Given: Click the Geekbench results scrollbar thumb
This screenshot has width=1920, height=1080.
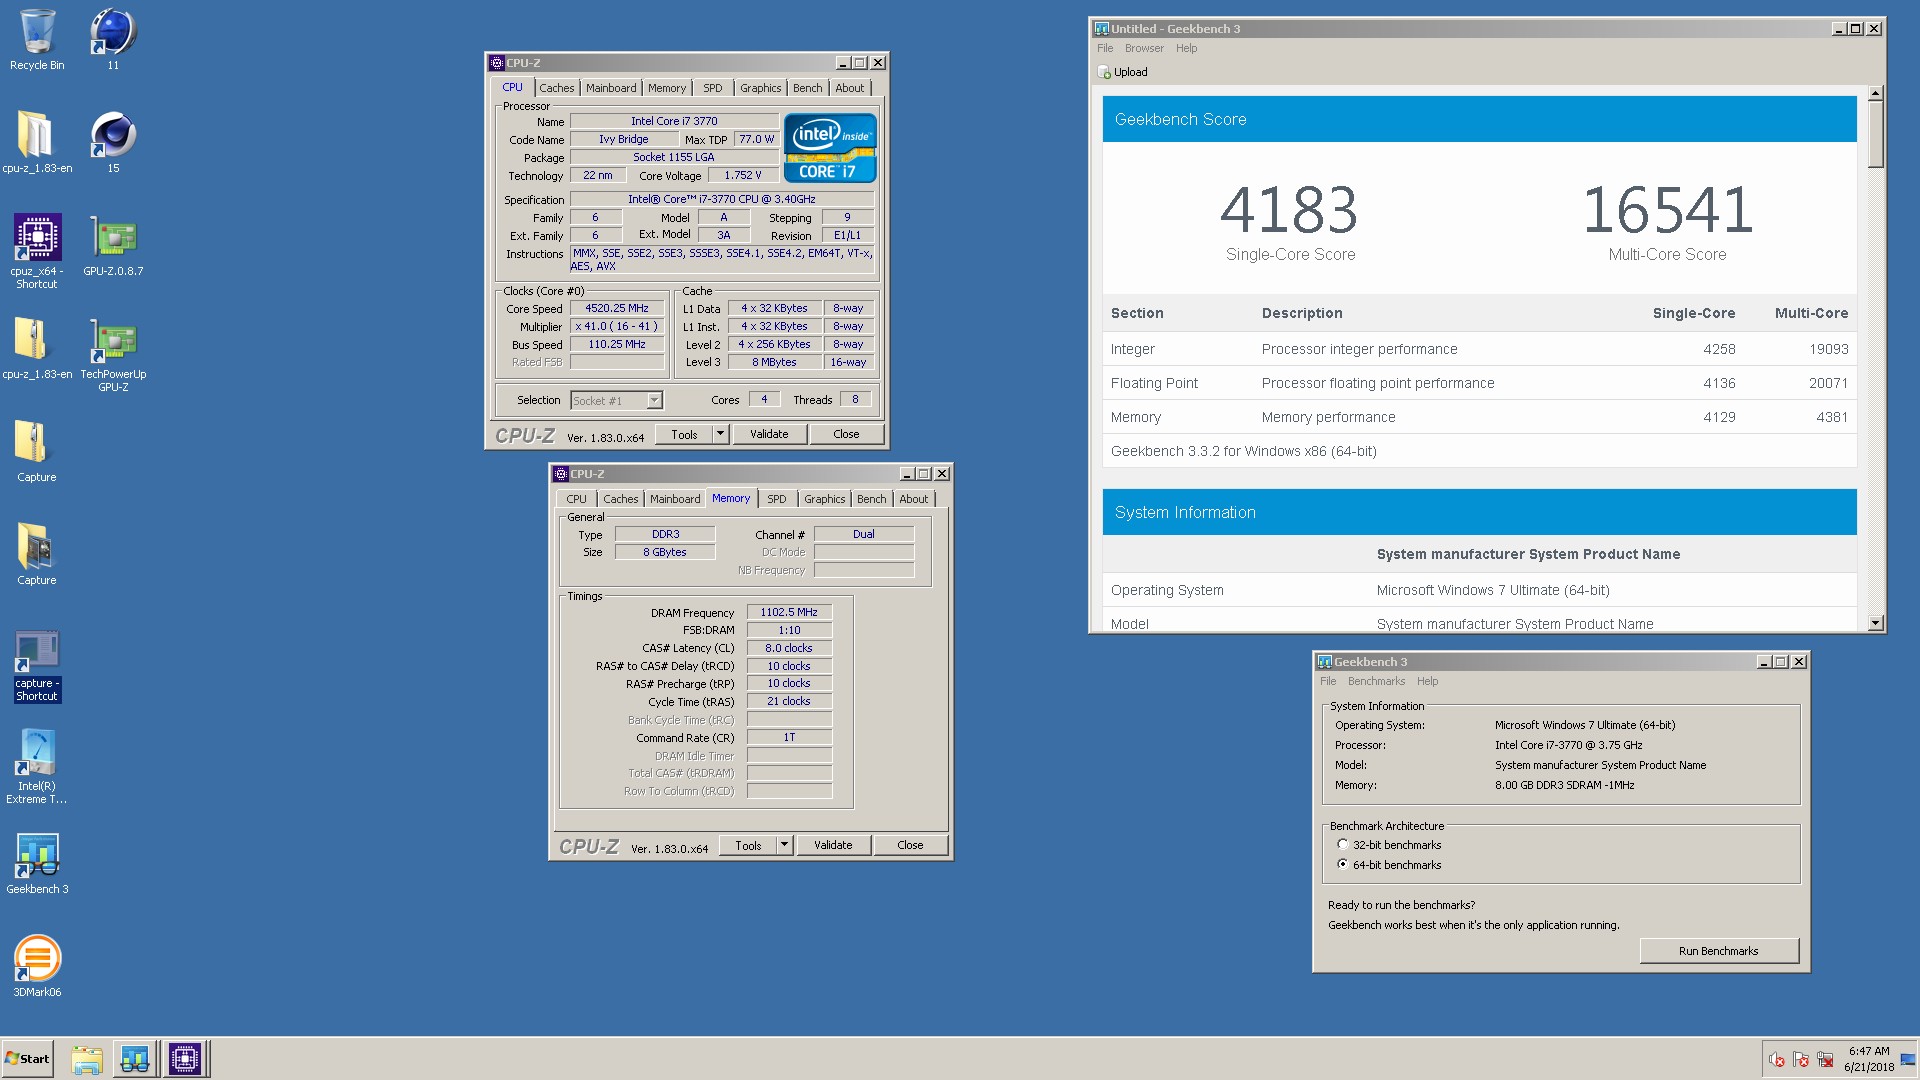Looking at the screenshot, I should [x=1876, y=134].
